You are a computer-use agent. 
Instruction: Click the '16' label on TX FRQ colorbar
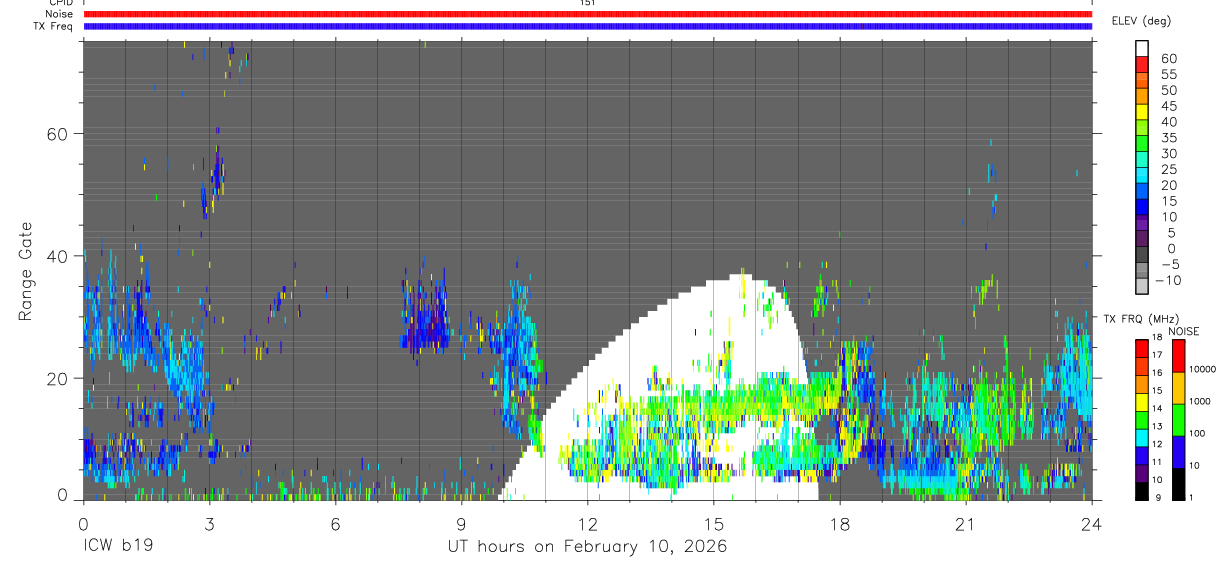point(1156,373)
